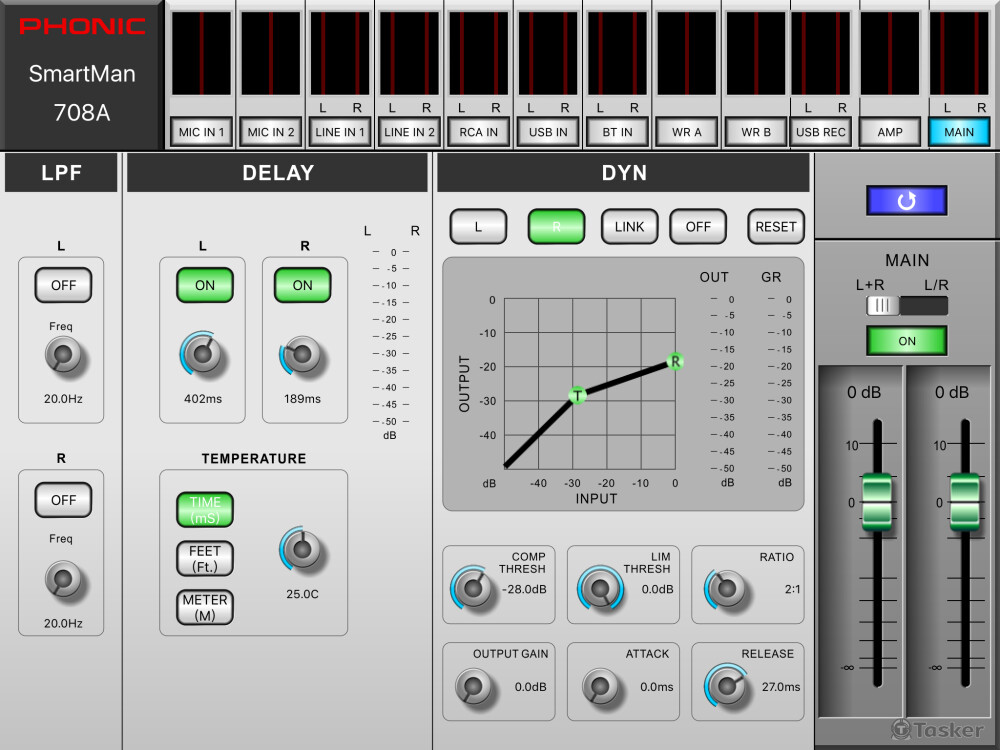Select FEET (Ft.) delay unit
The height and width of the screenshot is (750, 1000).
(x=205, y=558)
